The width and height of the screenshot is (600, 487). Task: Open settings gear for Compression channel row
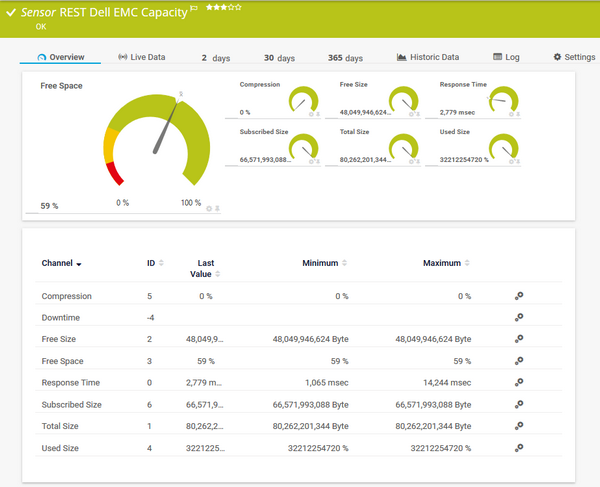(518, 297)
